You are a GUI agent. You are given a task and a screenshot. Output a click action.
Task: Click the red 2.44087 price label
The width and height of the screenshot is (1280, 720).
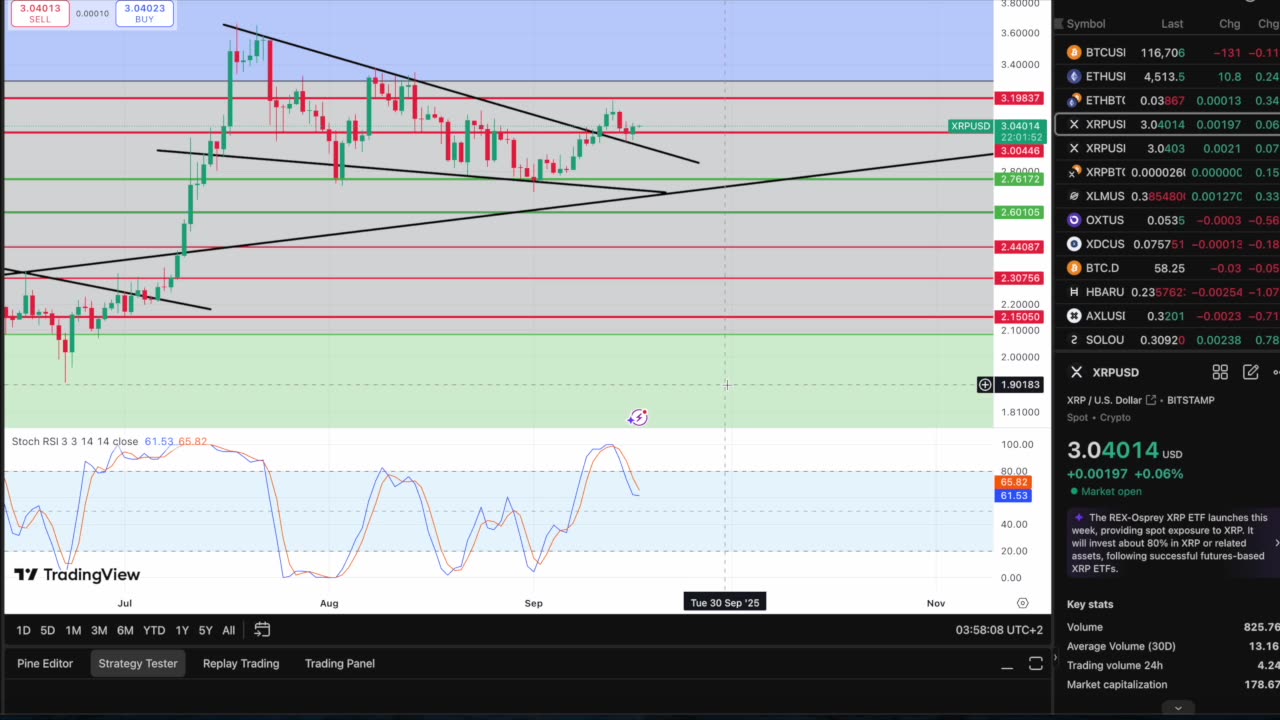coord(1019,247)
